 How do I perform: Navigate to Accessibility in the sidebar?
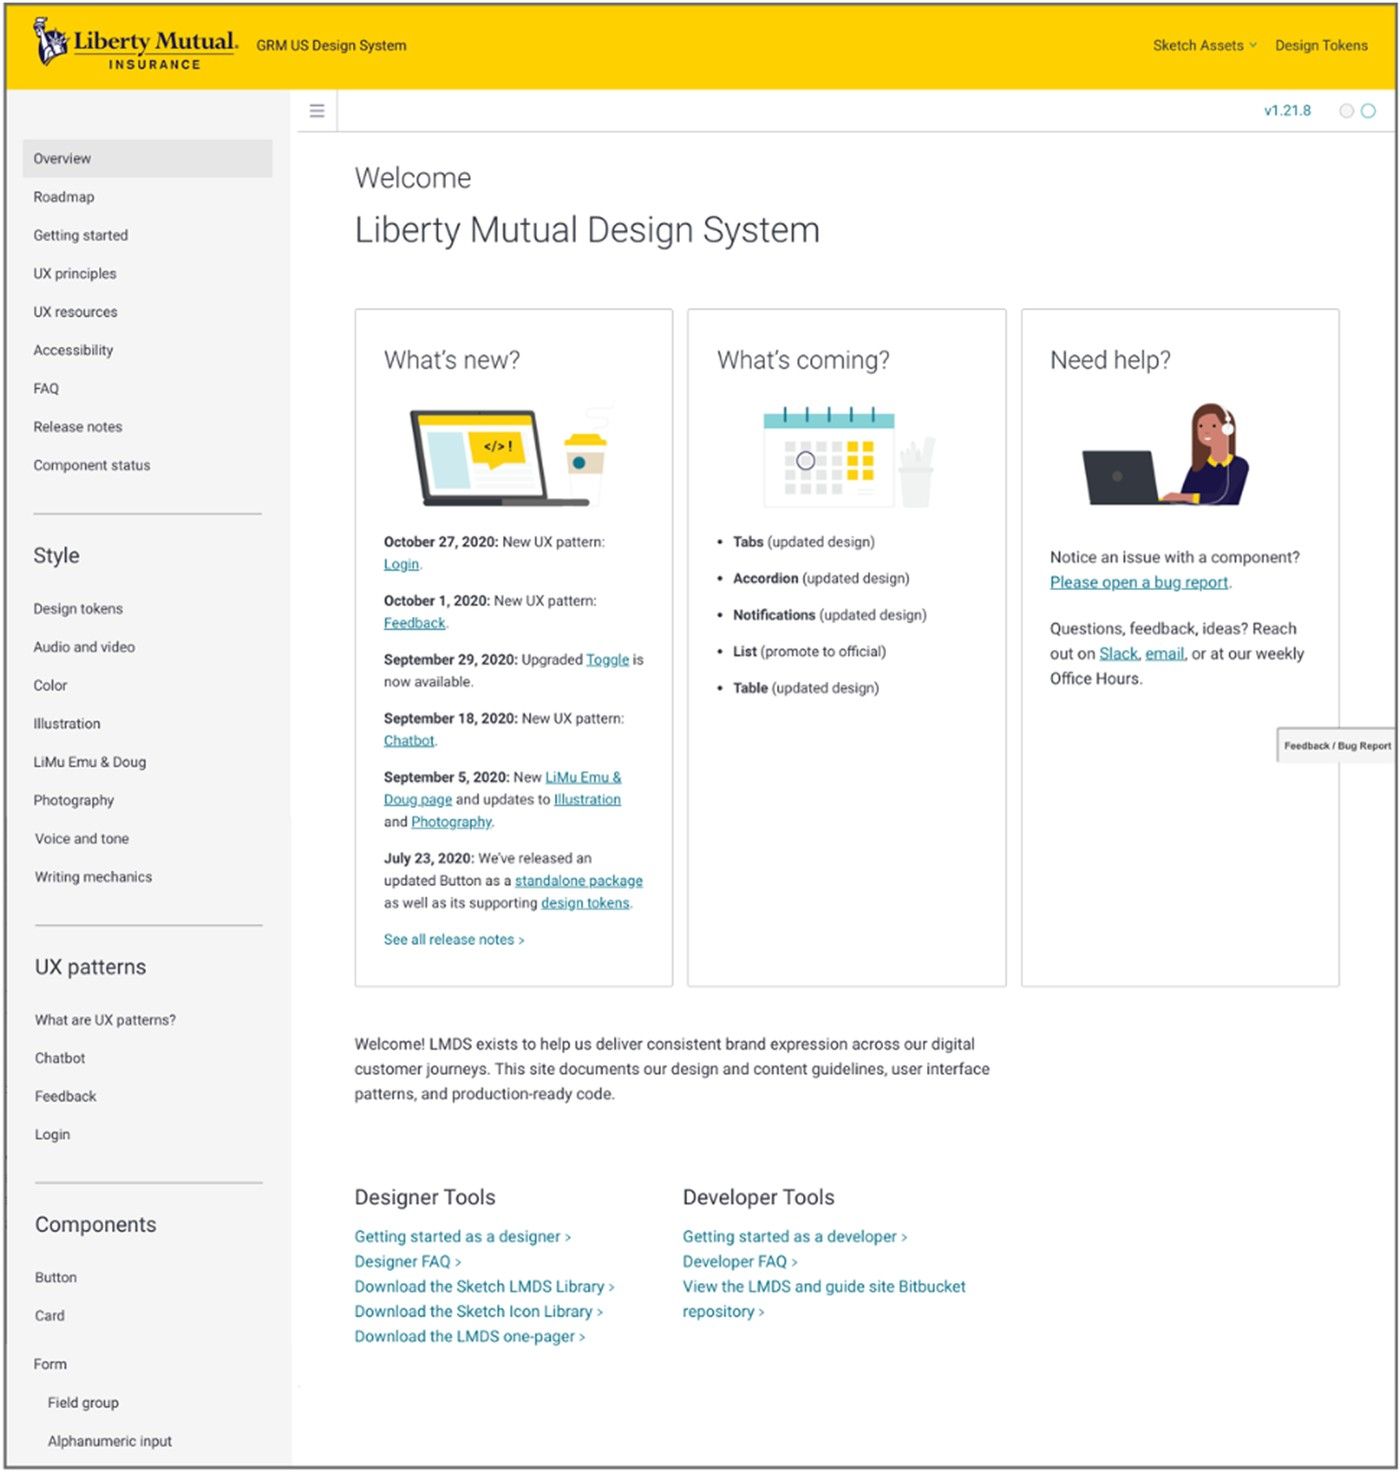[73, 350]
